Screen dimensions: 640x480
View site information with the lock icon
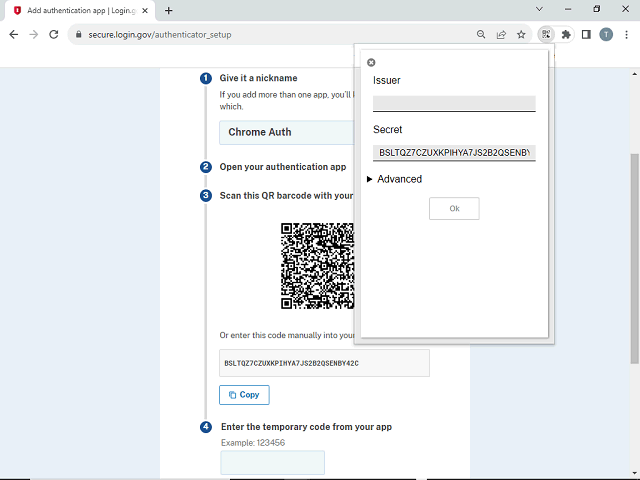(x=79, y=35)
